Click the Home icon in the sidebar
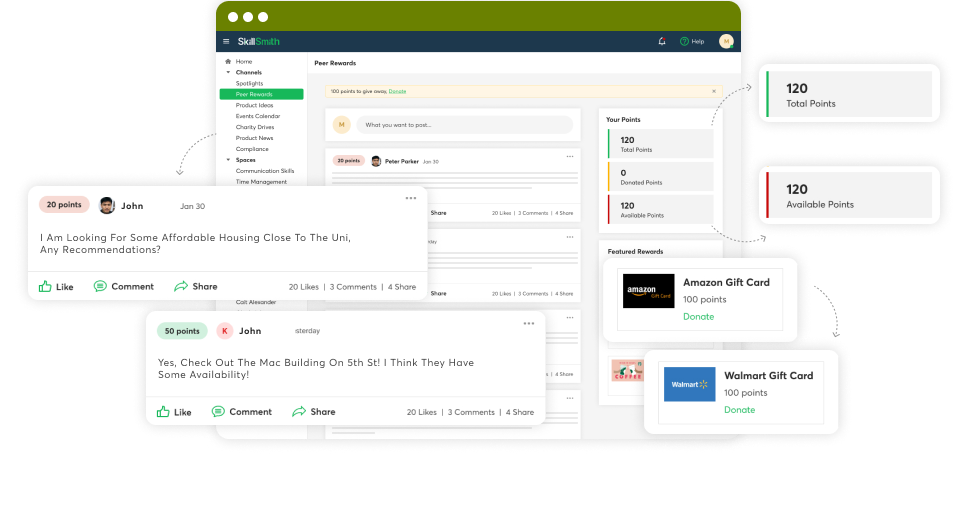 tap(228, 62)
